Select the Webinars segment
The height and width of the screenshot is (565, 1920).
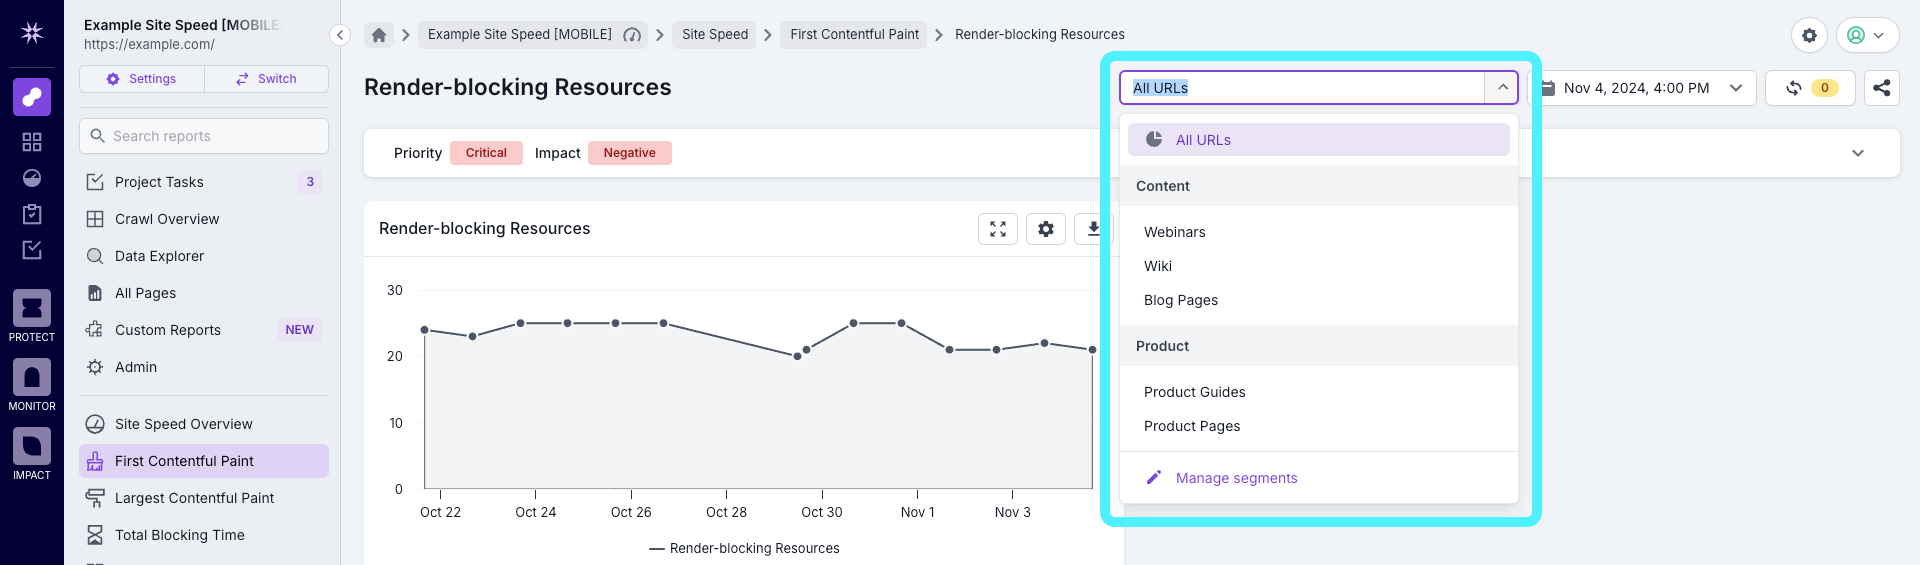pyautogui.click(x=1319, y=232)
